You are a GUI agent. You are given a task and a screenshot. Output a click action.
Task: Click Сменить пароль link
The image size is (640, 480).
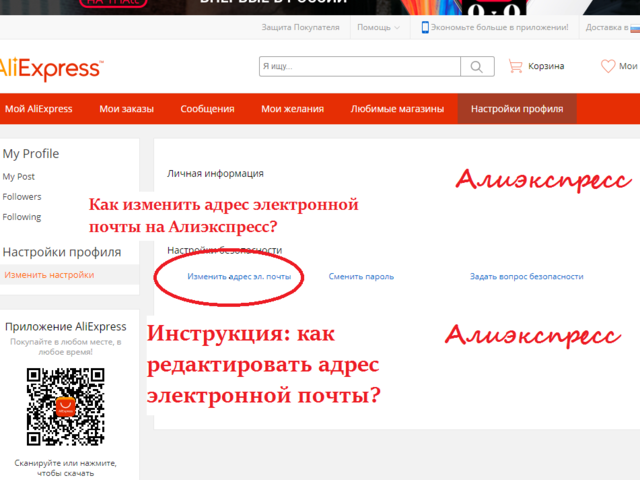pos(361,276)
